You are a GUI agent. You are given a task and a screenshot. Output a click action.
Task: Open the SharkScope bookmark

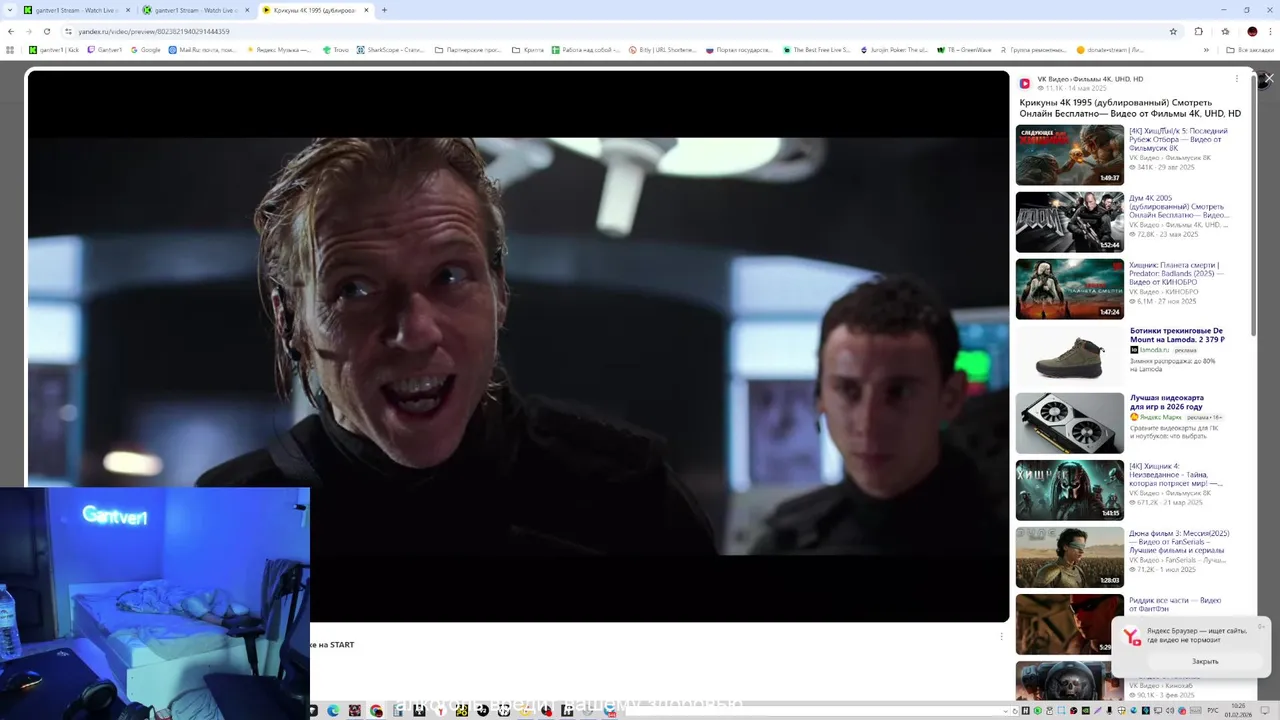coord(391,49)
